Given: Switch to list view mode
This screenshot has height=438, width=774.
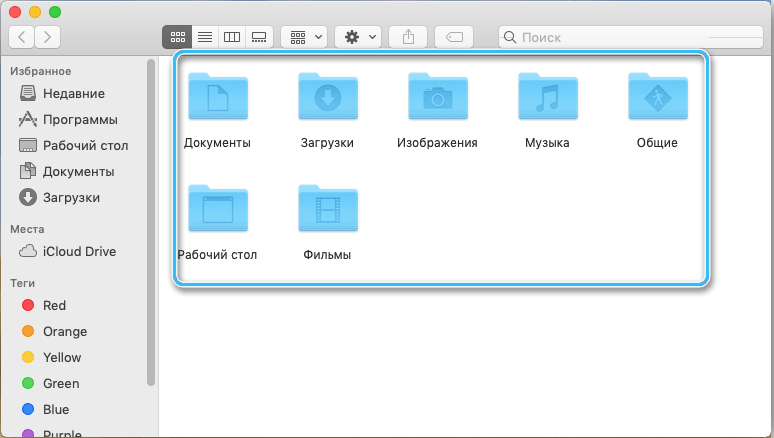Looking at the screenshot, I should pos(204,37).
